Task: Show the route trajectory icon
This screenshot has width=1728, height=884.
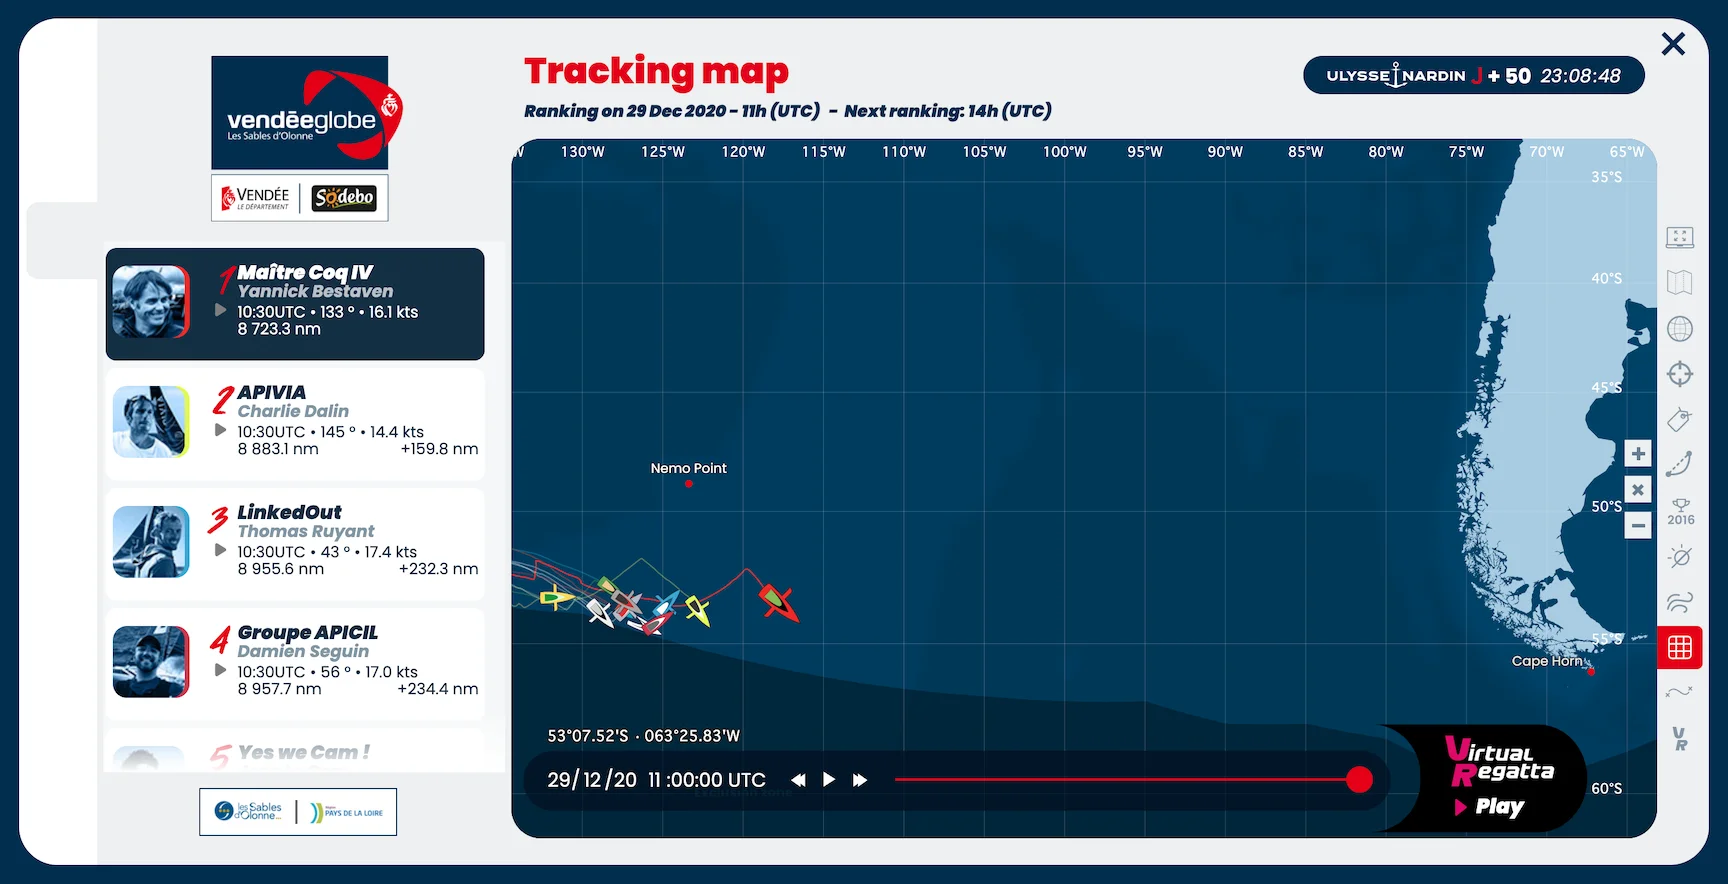Action: tap(1680, 464)
